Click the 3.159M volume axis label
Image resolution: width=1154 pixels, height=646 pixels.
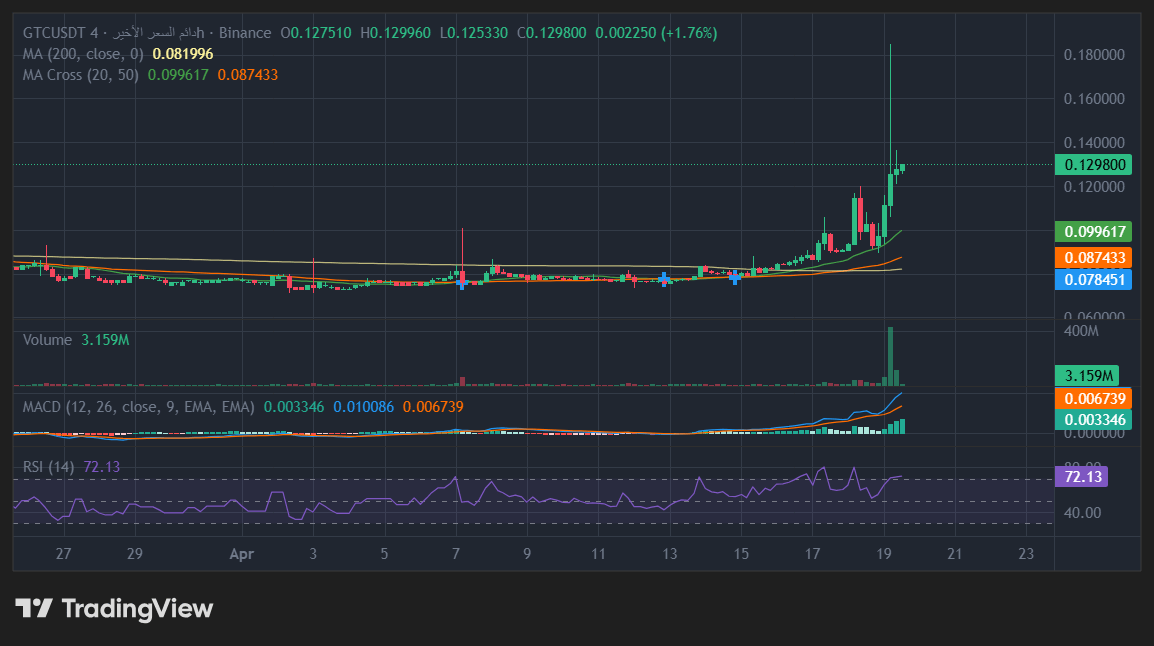[x=1086, y=376]
